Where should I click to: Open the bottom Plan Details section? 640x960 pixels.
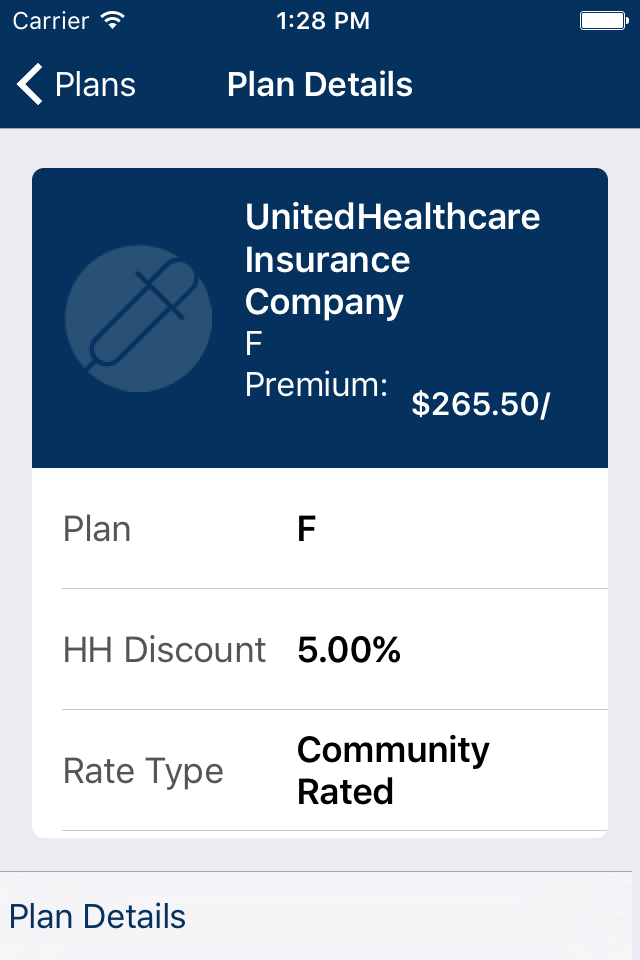98,916
